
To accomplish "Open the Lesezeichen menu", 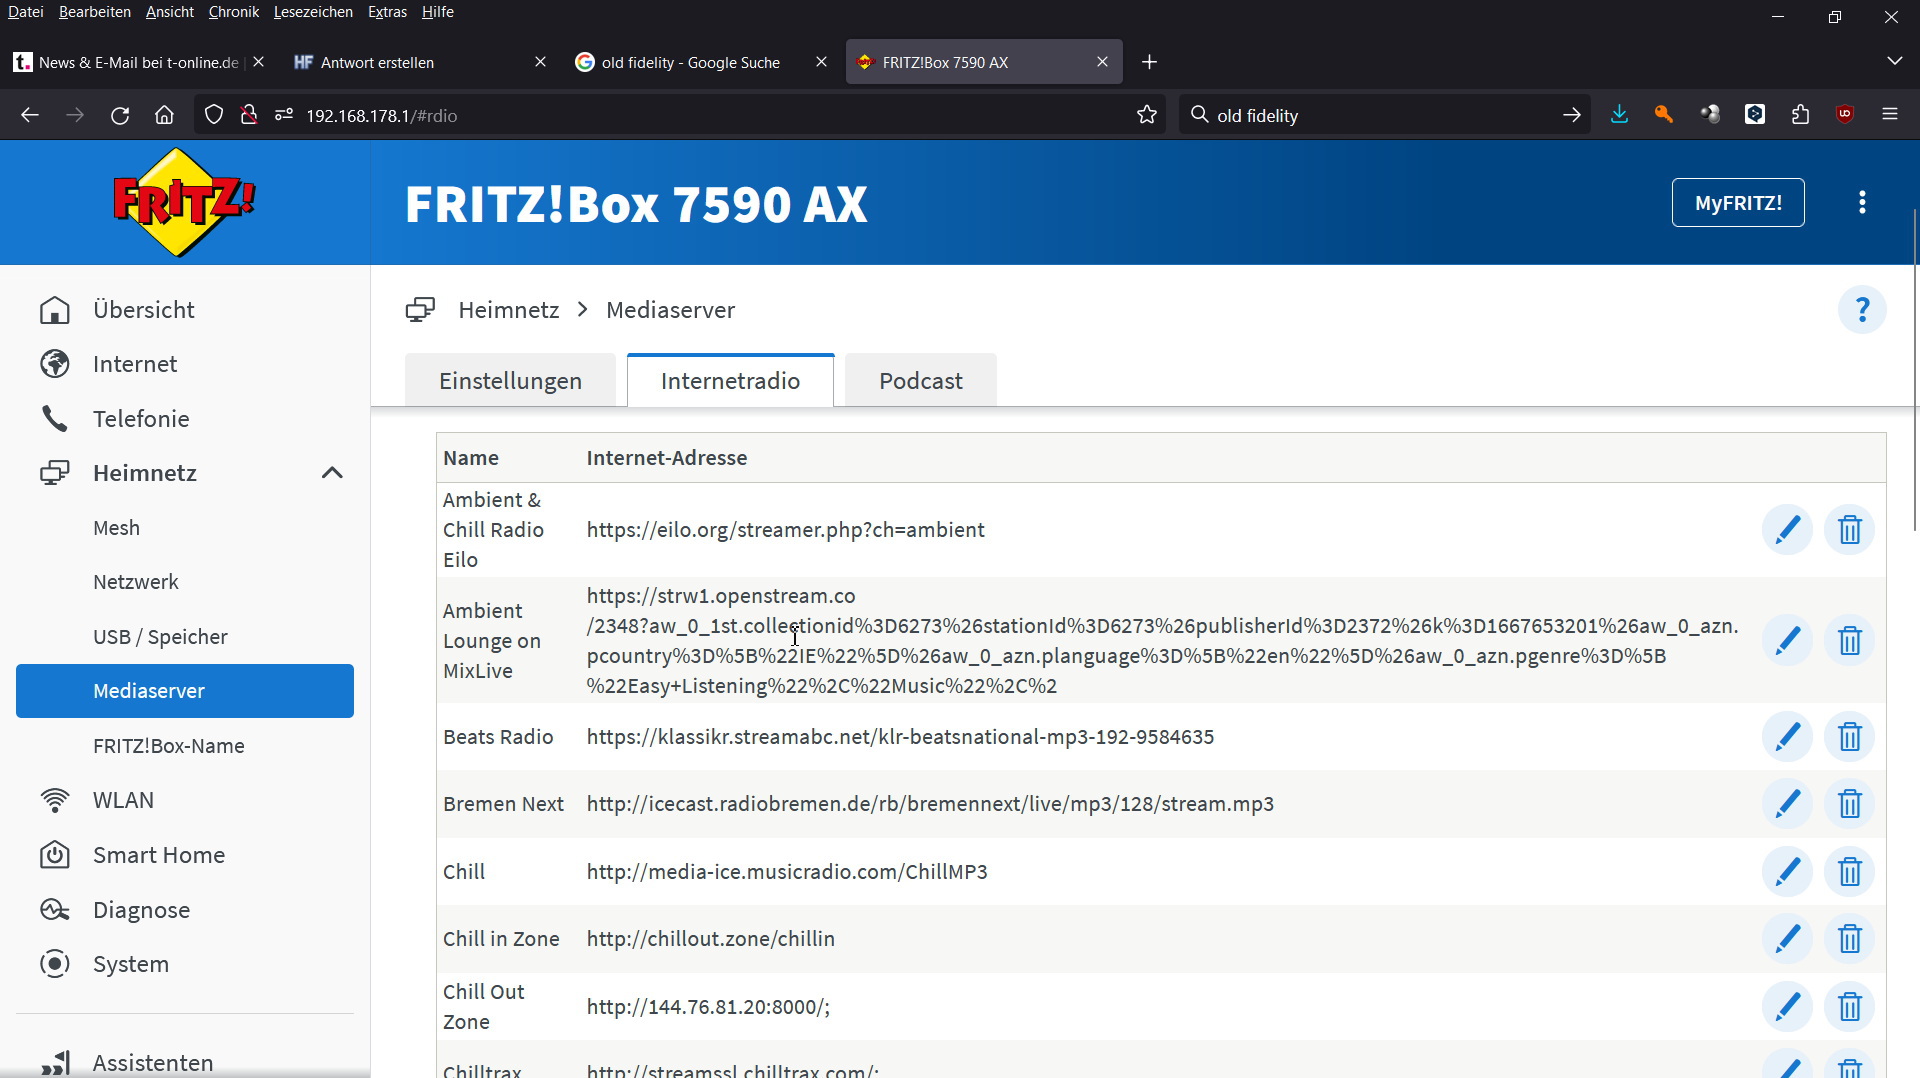I will tap(313, 12).
